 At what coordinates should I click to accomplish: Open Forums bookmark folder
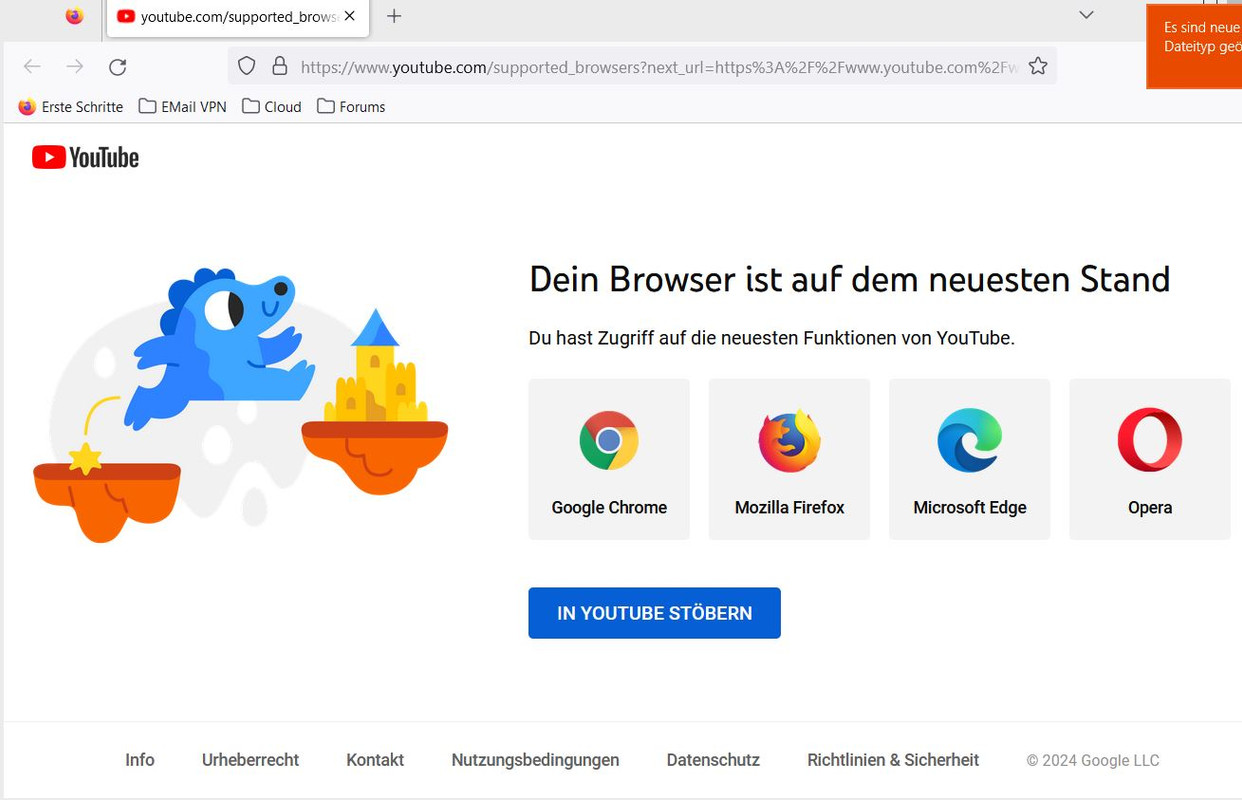[351, 107]
